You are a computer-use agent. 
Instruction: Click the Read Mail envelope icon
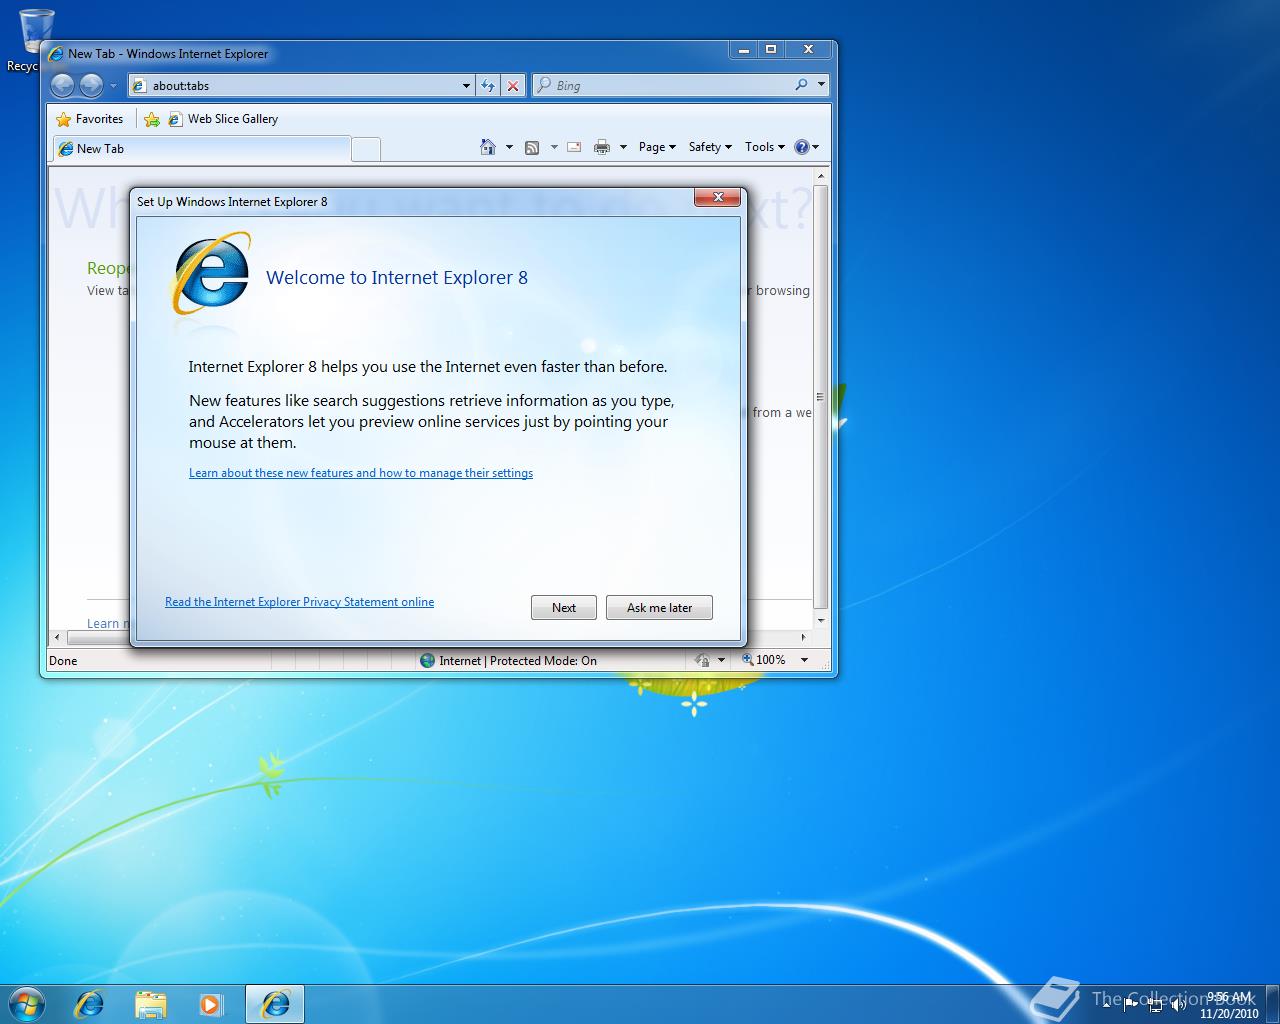pyautogui.click(x=574, y=147)
